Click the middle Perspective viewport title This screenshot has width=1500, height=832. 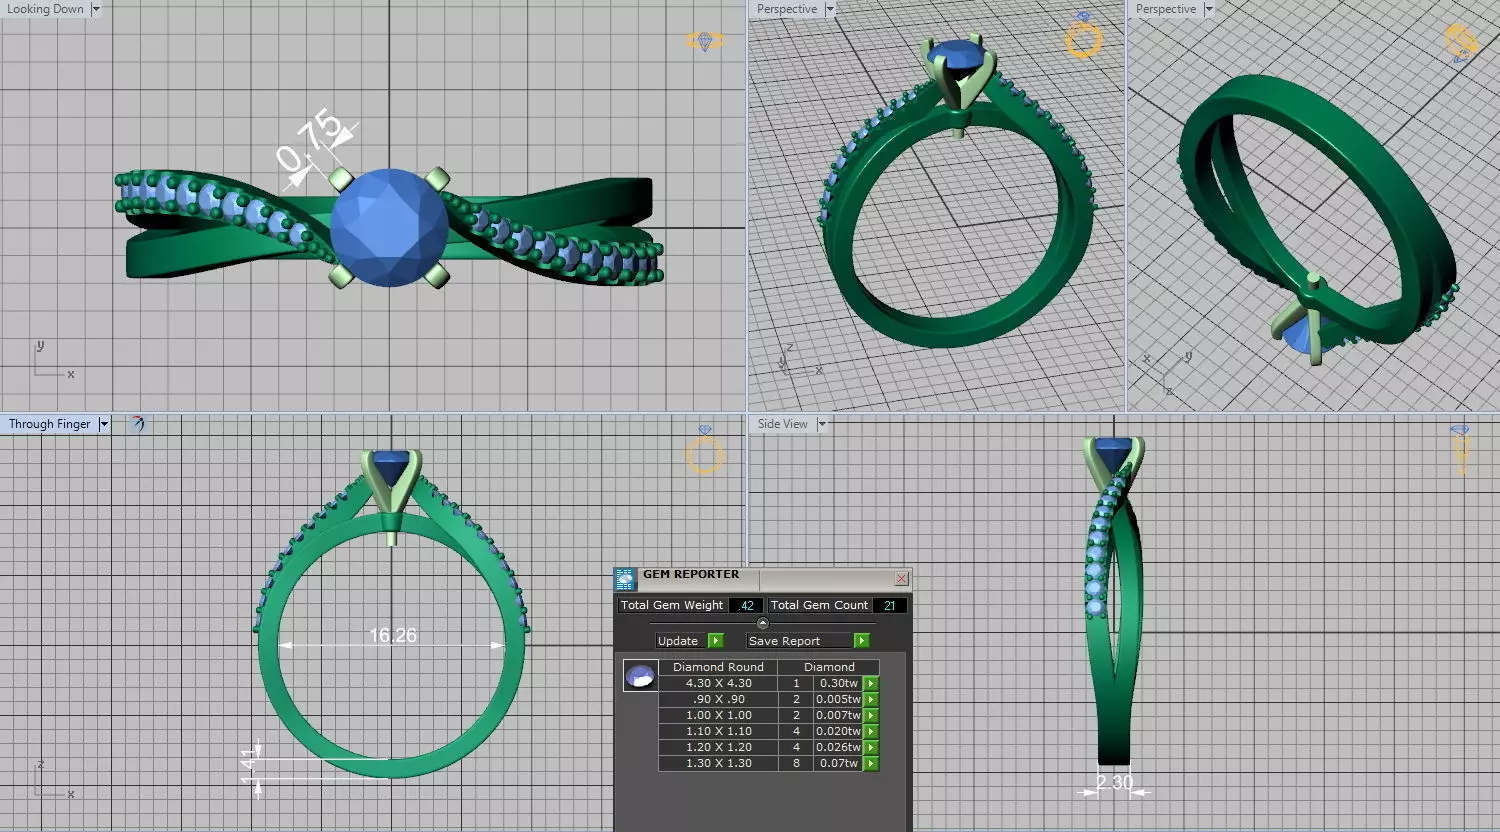[x=787, y=9]
